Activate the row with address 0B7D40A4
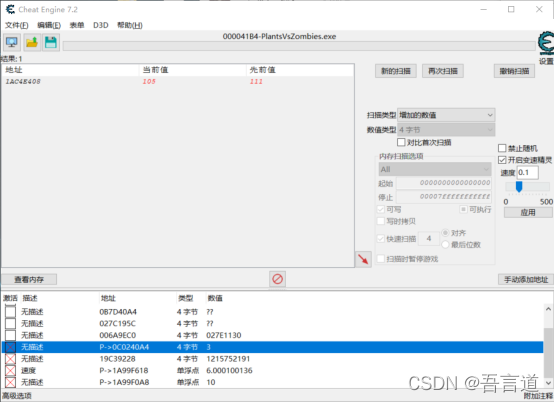Image resolution: width=554 pixels, height=402 pixels. pos(10,312)
